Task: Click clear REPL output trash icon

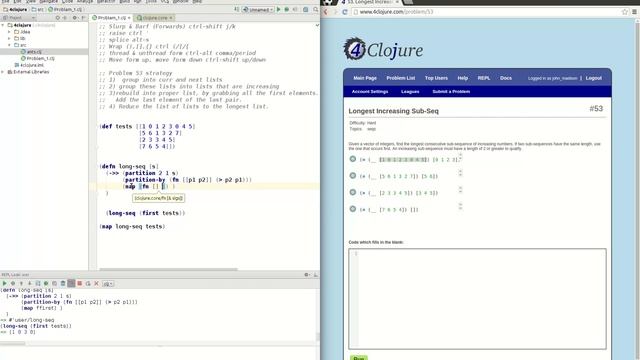Action: (x=63, y=283)
